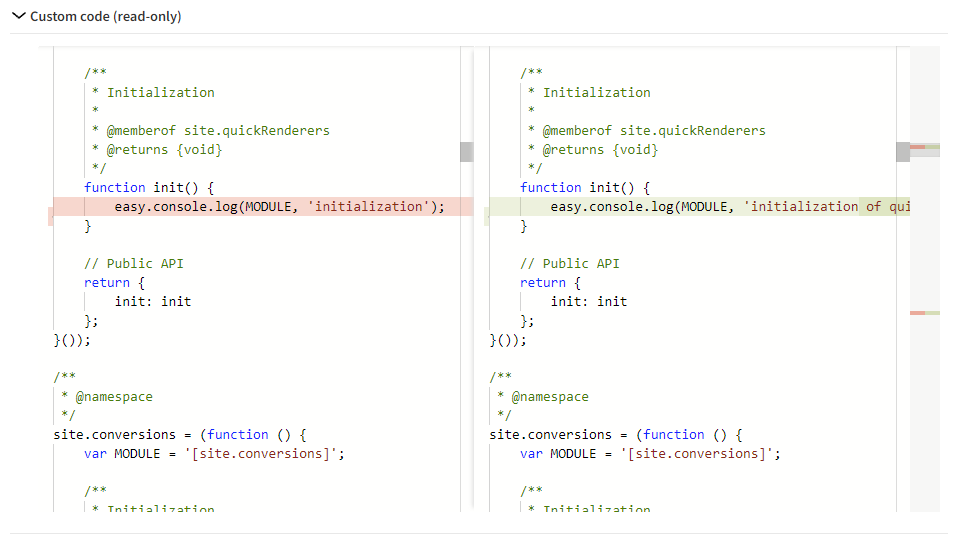Image resolution: width=958 pixels, height=544 pixels.
Task: Place cursor on 'function init()' in right pane
Action: [x=585, y=188]
